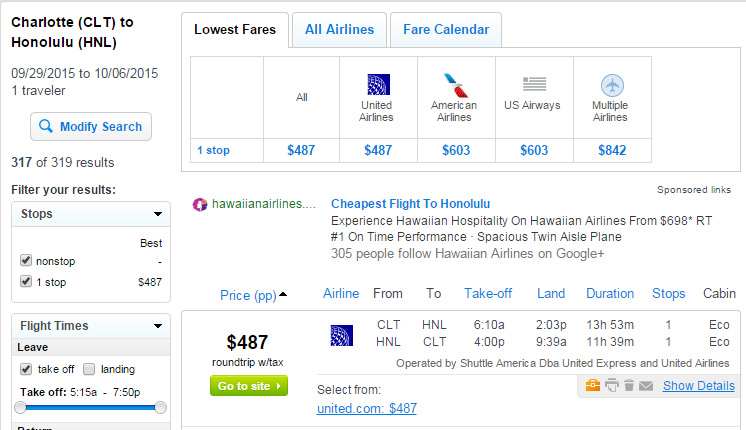The width and height of the screenshot is (746, 430).
Task: Enable the landing time checkbox
Action: click(x=89, y=369)
